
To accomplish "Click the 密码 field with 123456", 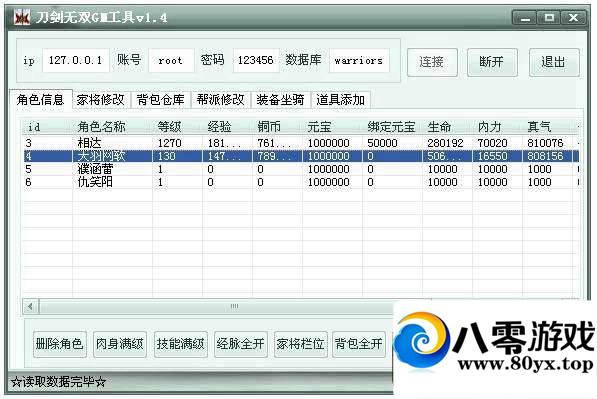I will tap(255, 60).
